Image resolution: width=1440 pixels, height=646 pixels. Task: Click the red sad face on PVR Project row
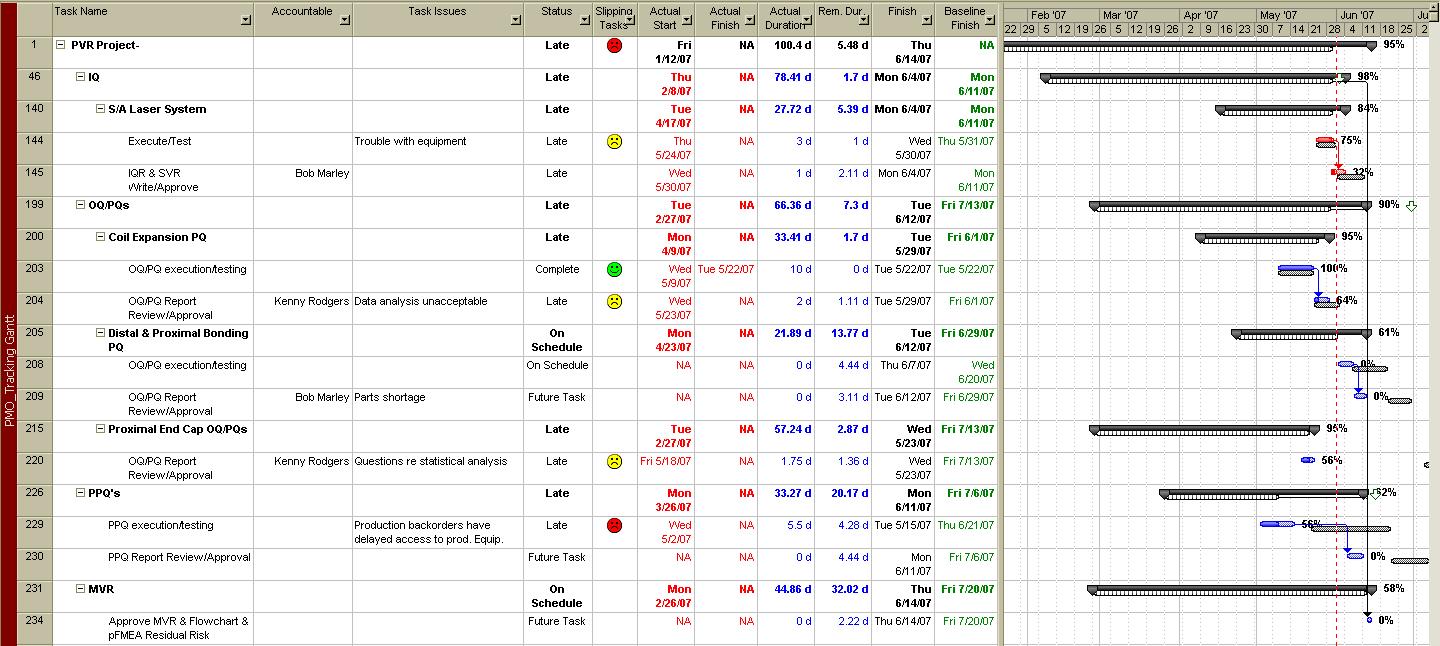(614, 46)
